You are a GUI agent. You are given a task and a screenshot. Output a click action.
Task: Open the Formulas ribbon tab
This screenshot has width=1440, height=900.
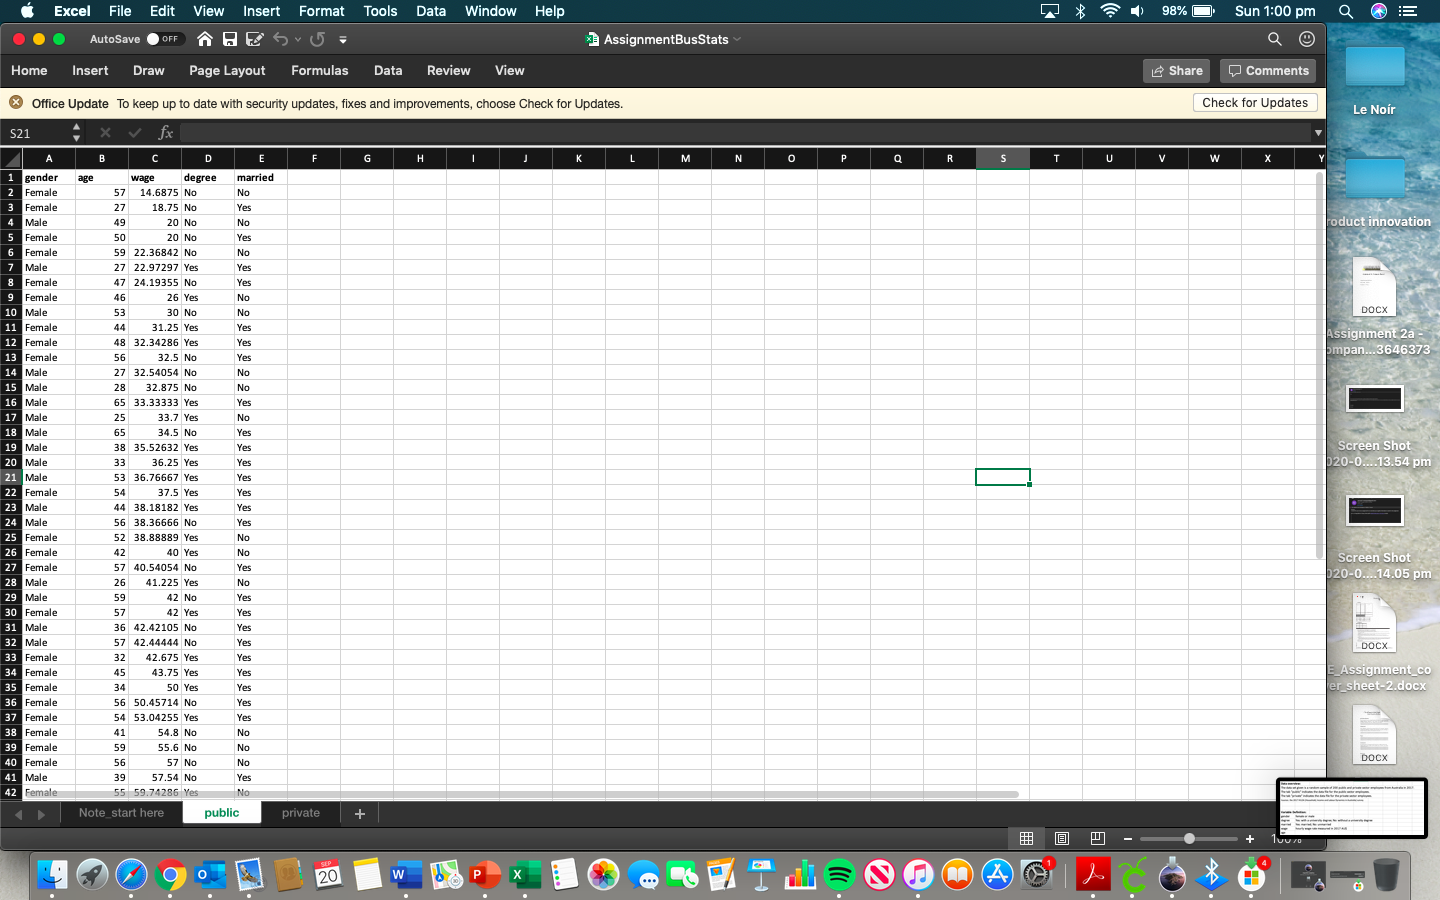tap(320, 70)
